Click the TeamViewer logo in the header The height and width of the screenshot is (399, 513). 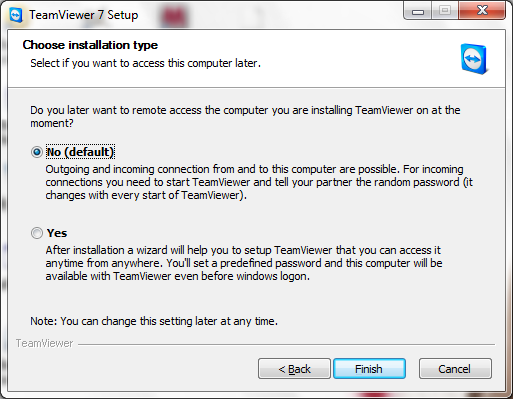tap(474, 59)
